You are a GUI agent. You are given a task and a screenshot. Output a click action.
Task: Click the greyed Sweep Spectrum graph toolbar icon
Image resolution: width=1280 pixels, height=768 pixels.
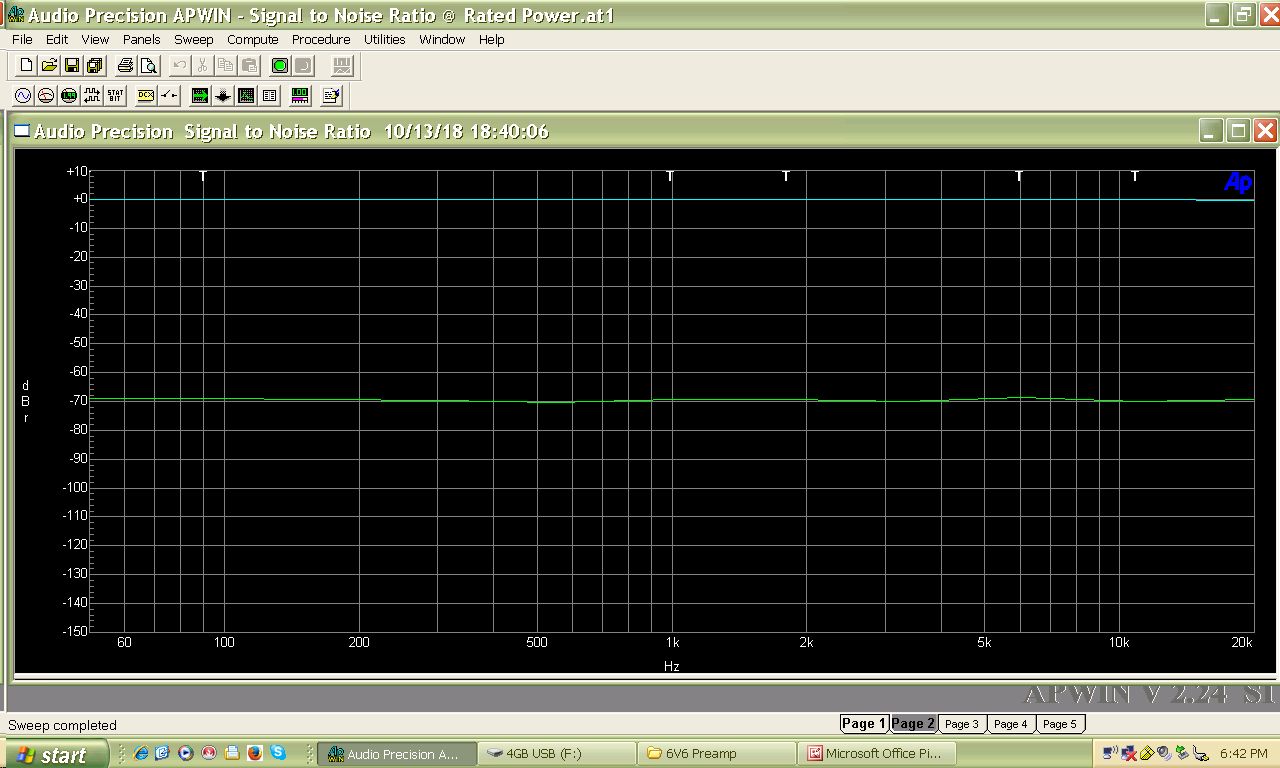[342, 65]
